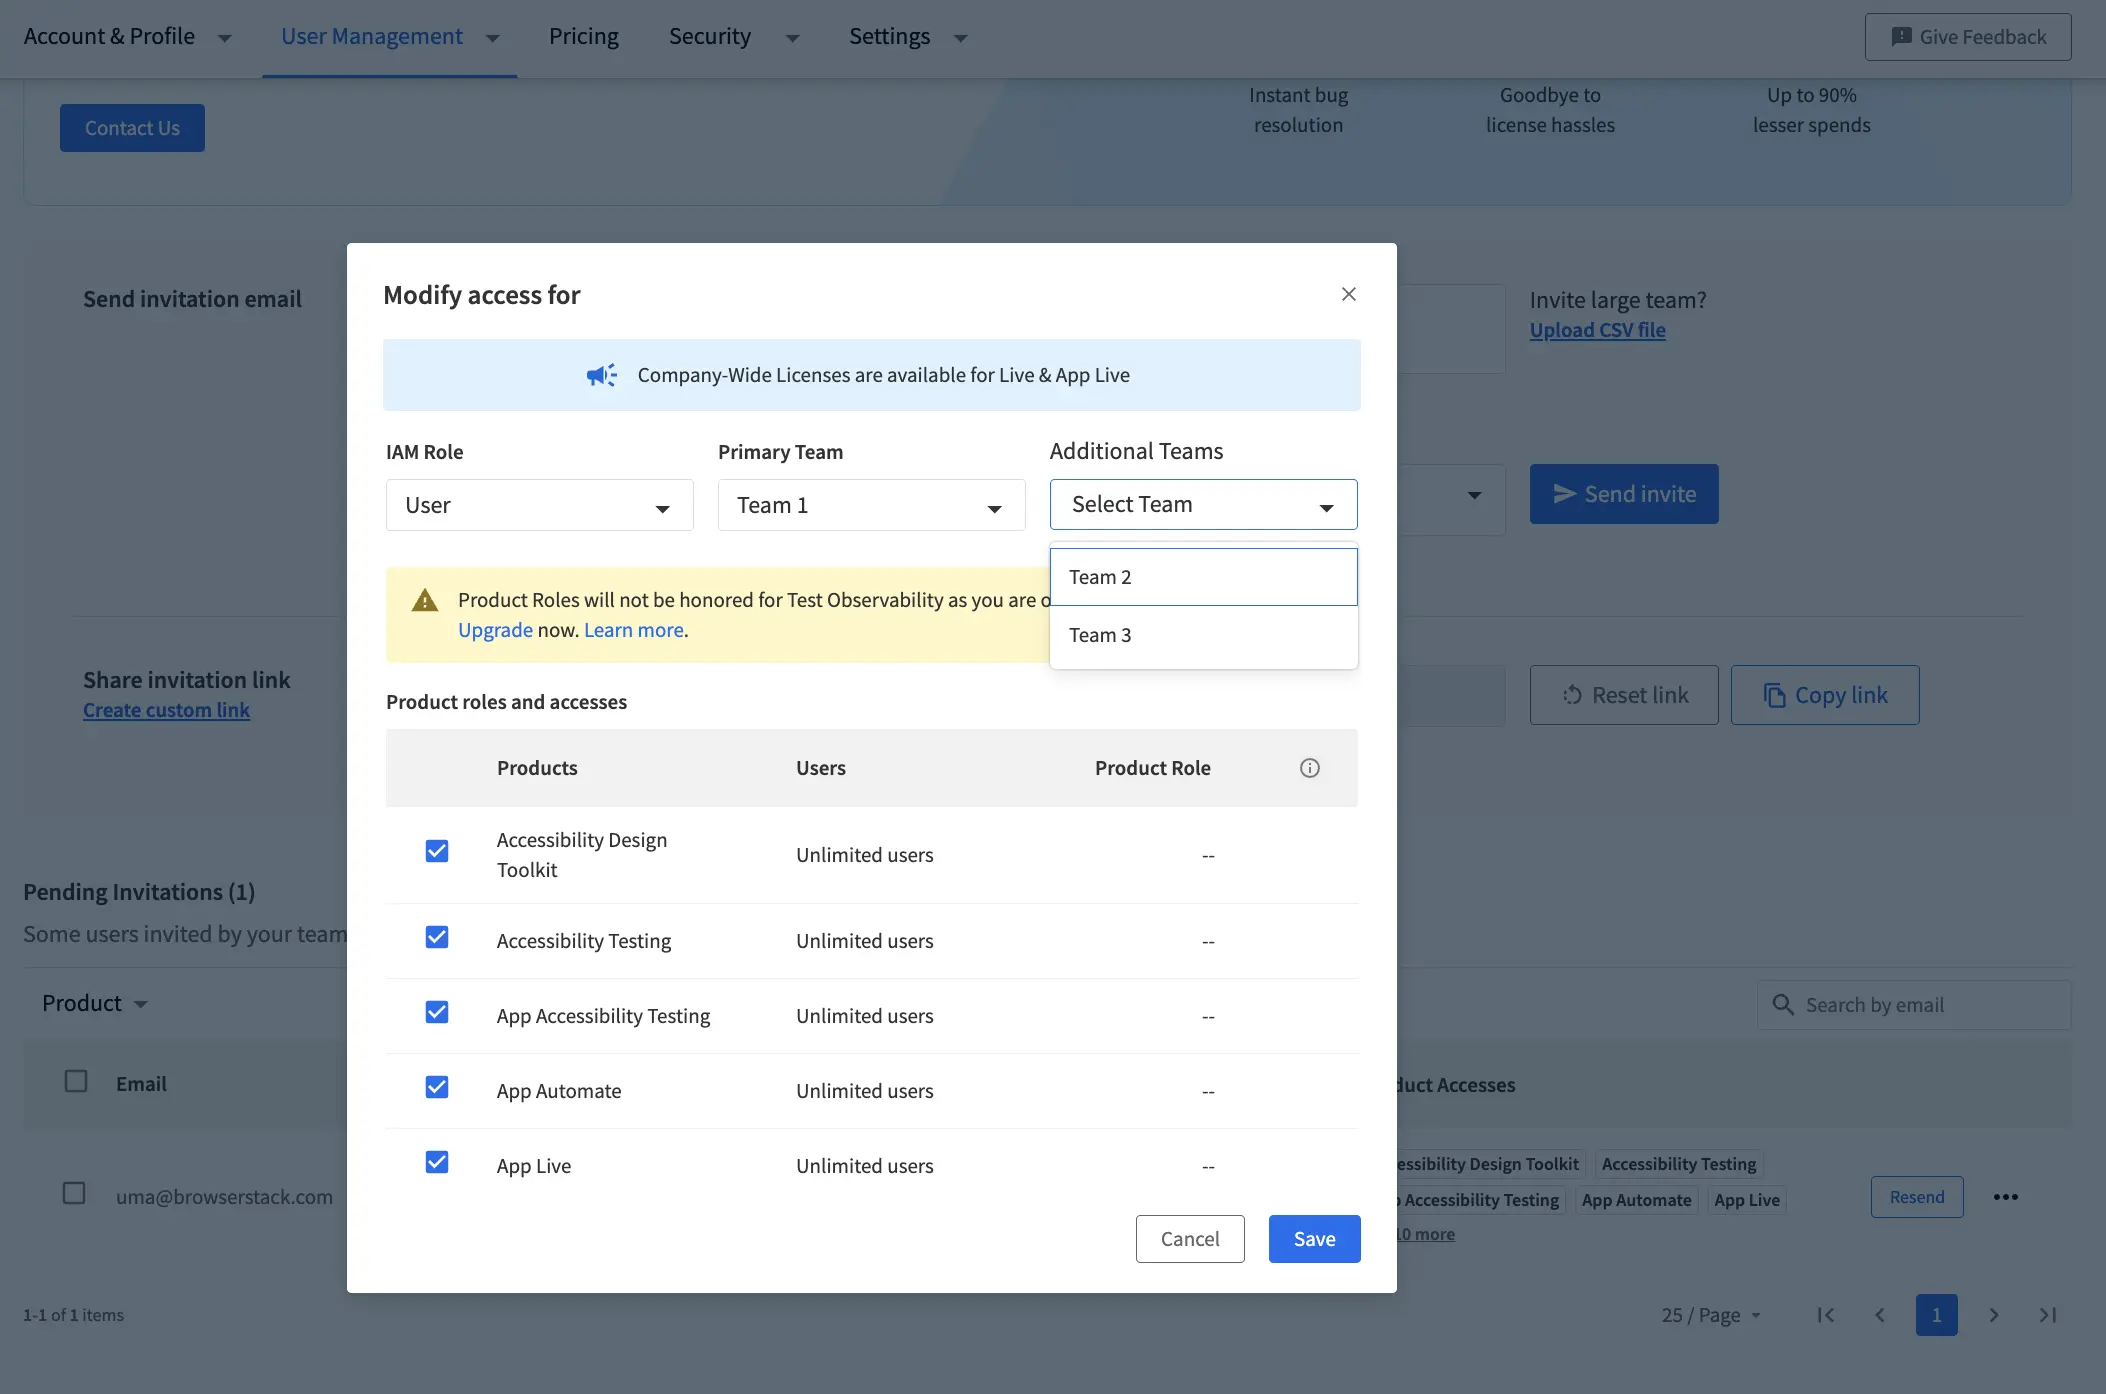
Task: Click the Upgrade link in warning
Action: pyautogui.click(x=495, y=630)
